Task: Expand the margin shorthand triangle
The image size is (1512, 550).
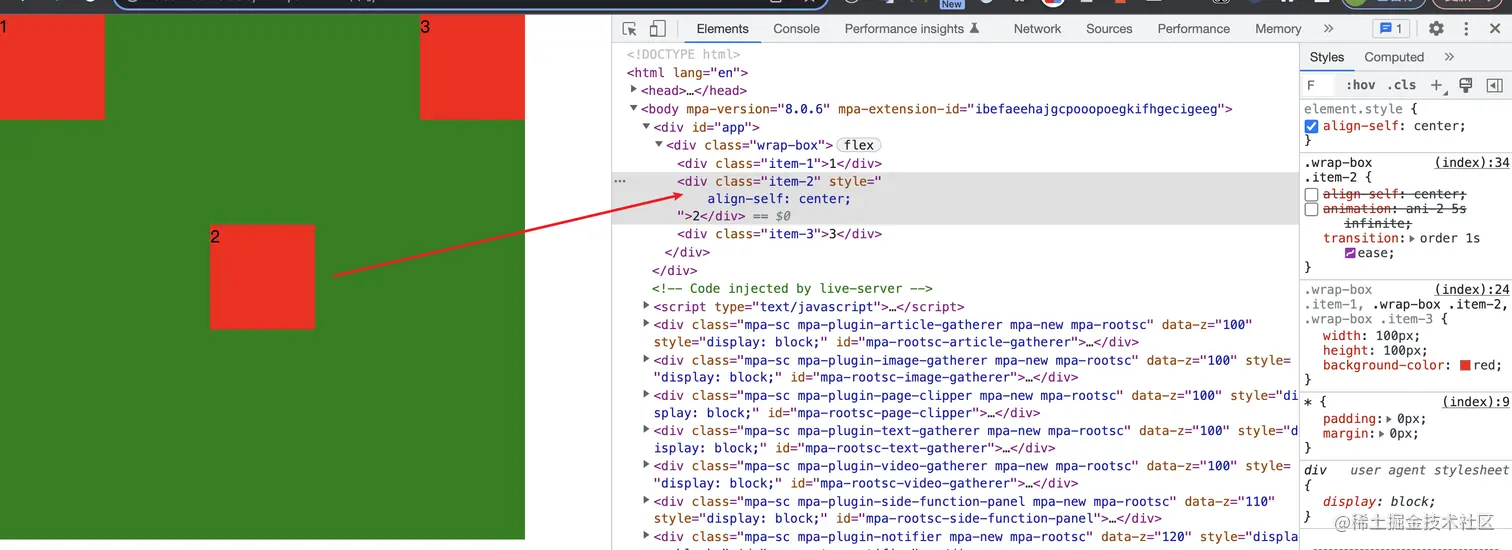Action: [x=1382, y=434]
